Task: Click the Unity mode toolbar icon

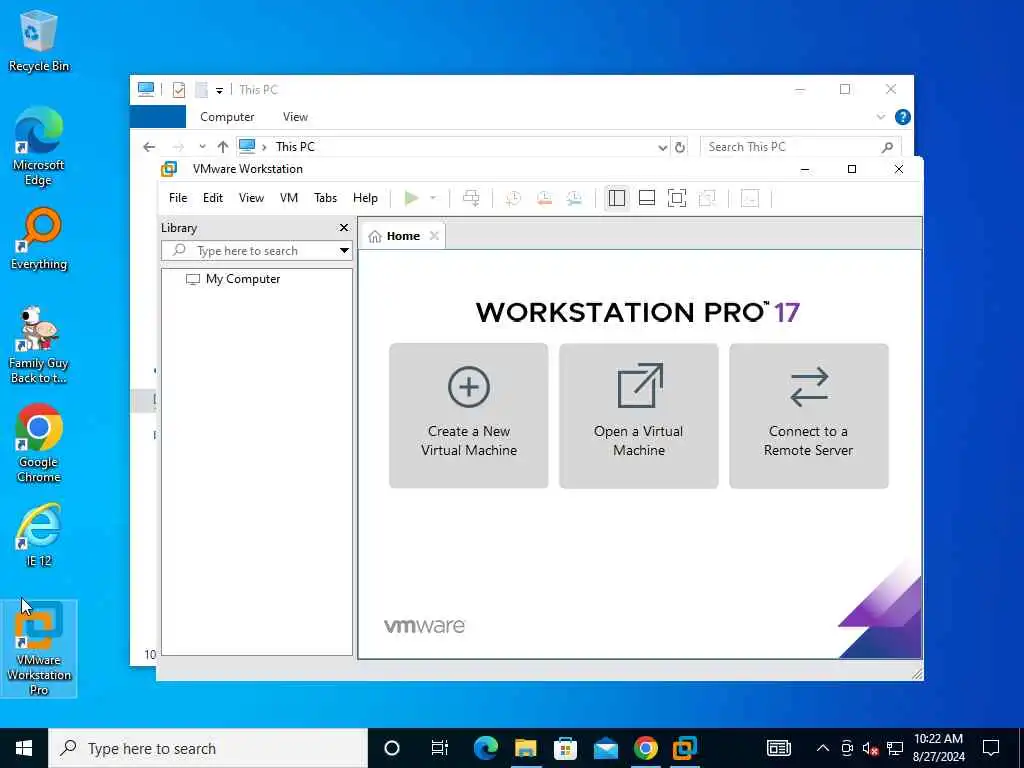Action: pos(707,198)
